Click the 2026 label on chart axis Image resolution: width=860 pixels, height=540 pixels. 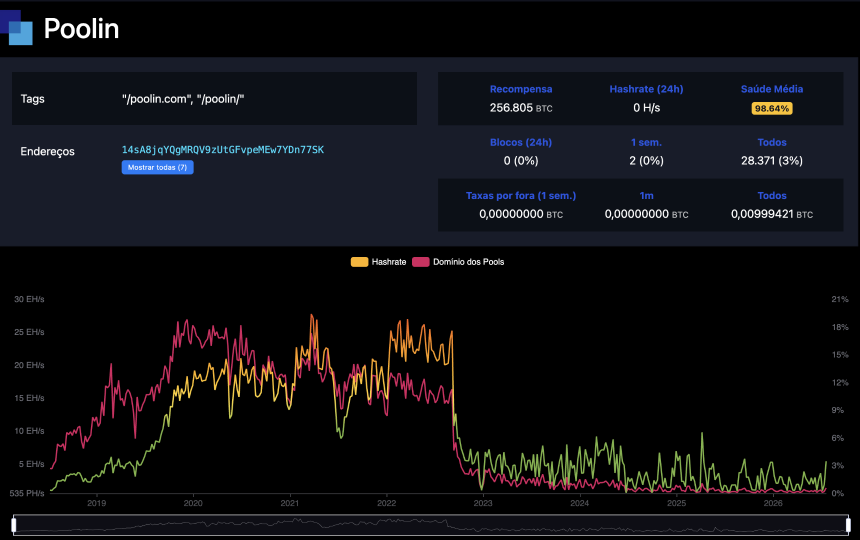[773, 503]
